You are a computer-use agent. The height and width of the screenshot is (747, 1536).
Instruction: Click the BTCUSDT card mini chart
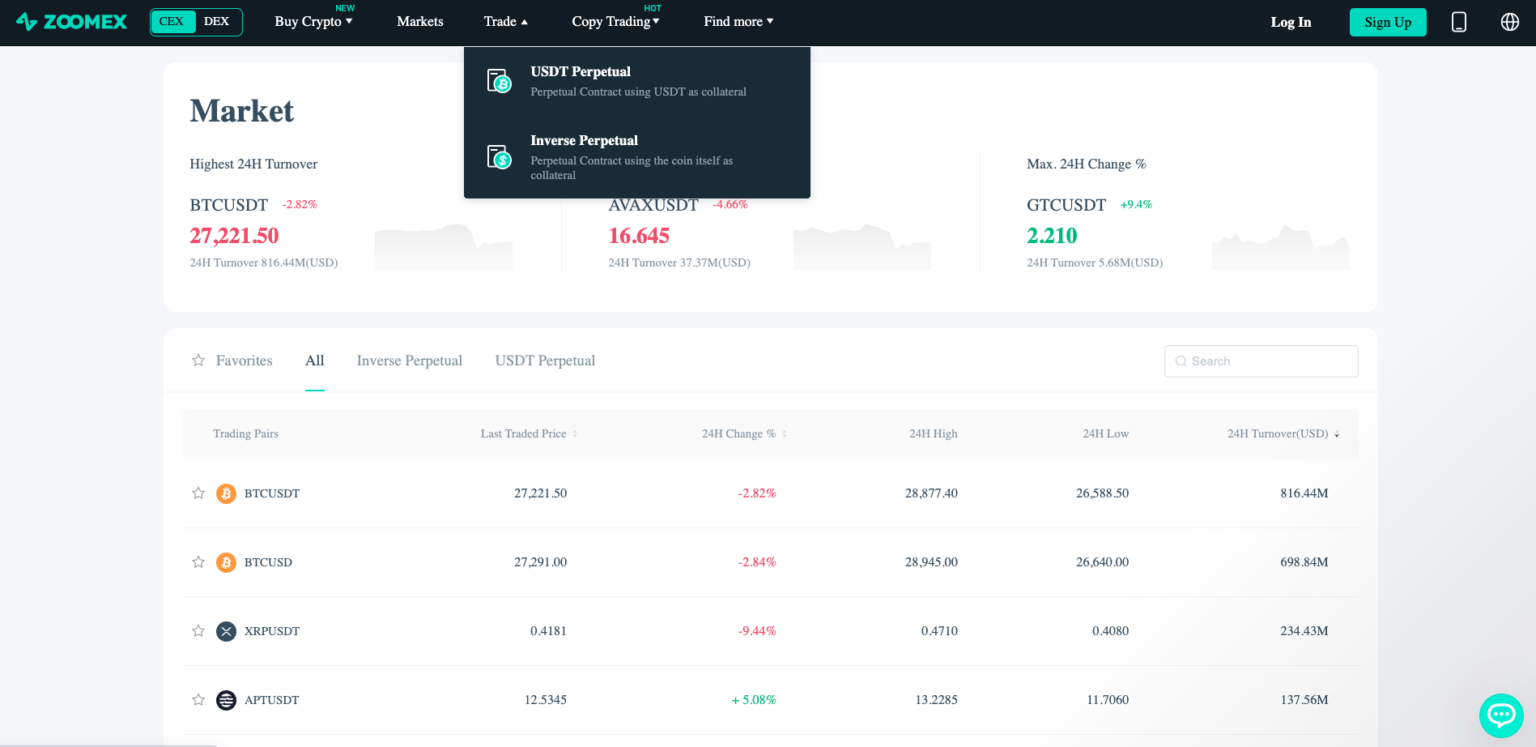point(443,247)
